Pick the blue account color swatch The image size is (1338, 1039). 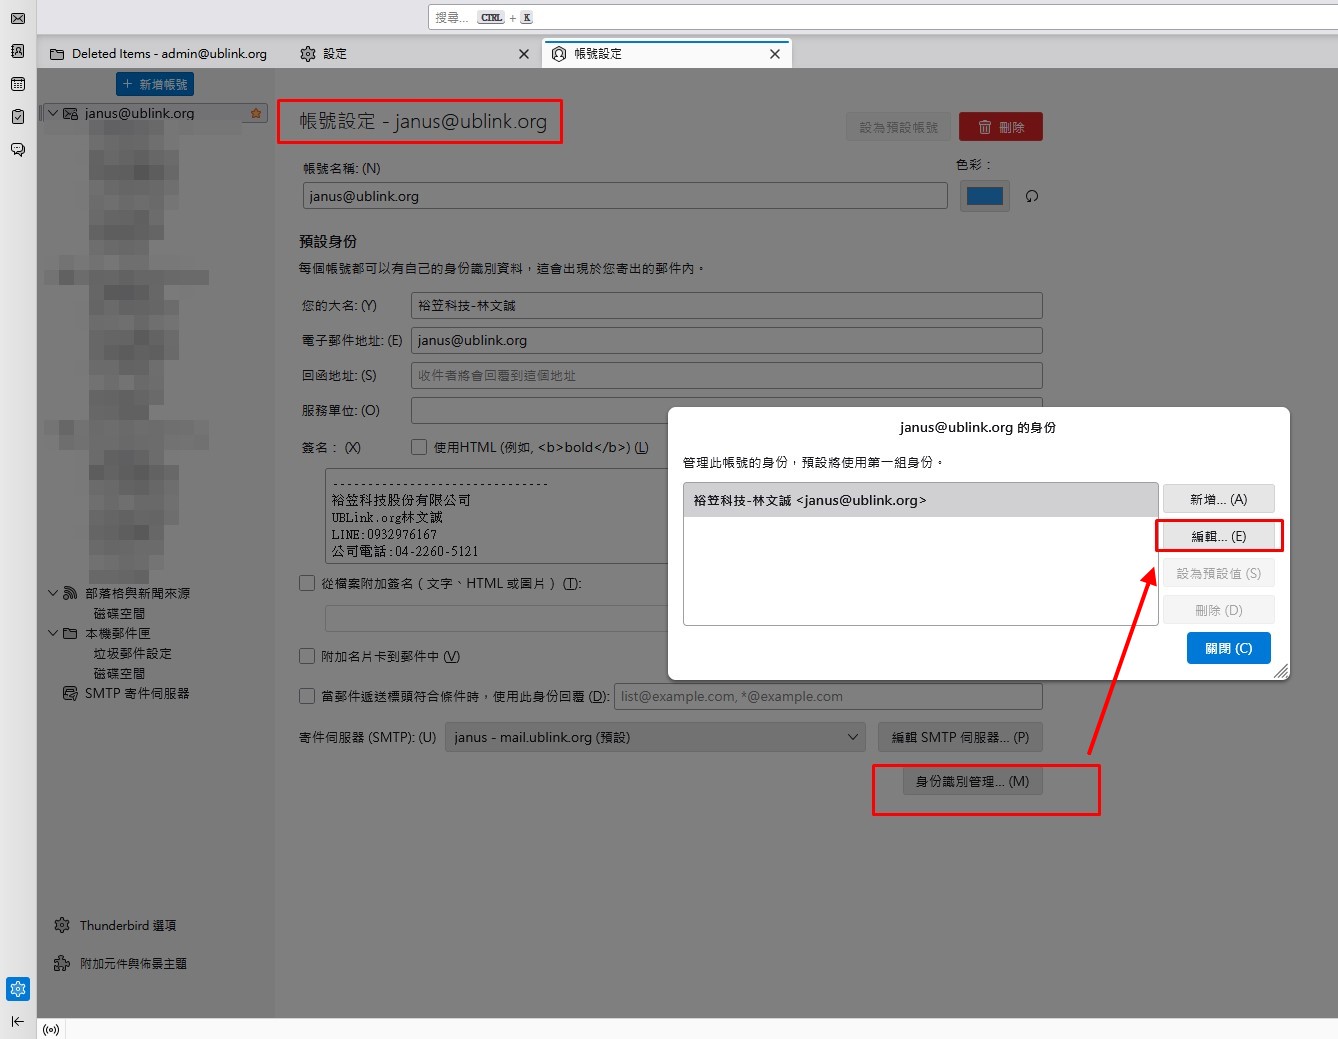(984, 196)
